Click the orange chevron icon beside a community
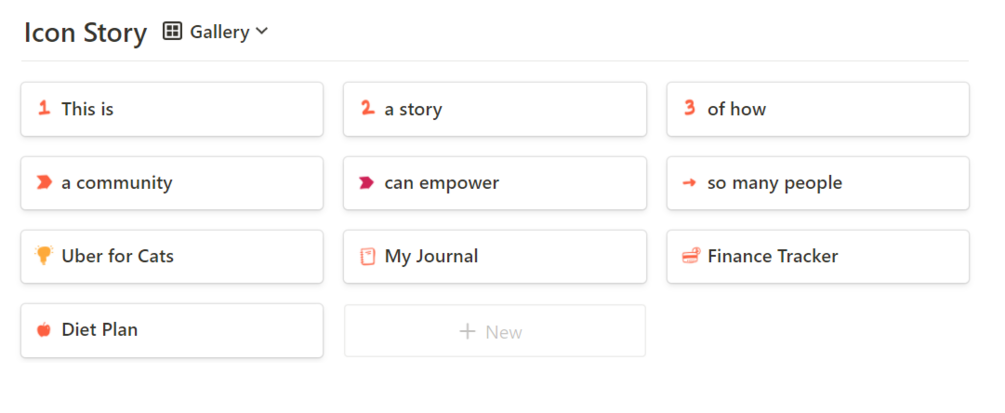 [44, 182]
